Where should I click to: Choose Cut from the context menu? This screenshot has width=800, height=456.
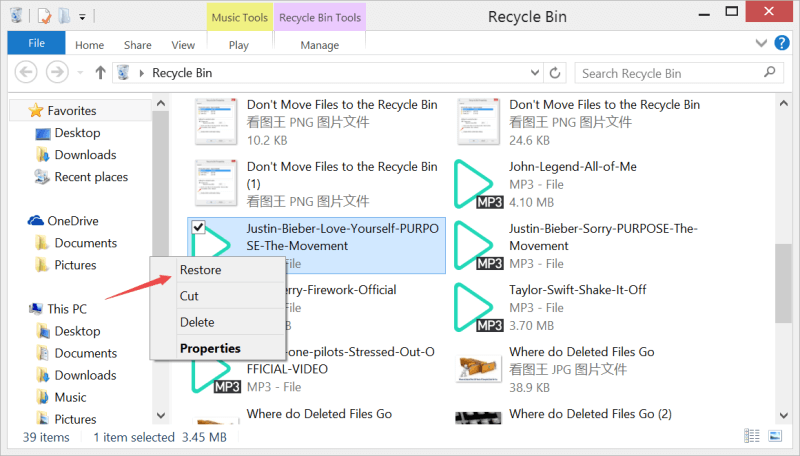coord(218,296)
